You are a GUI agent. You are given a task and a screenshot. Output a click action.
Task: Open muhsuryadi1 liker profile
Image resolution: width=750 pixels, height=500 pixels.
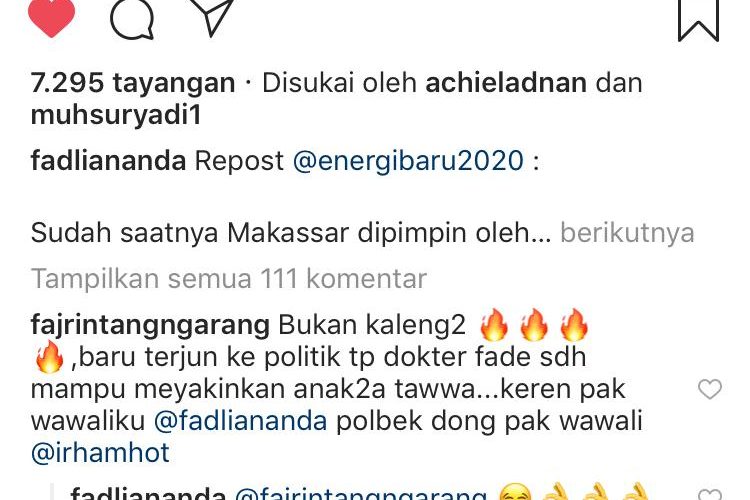coord(116,115)
